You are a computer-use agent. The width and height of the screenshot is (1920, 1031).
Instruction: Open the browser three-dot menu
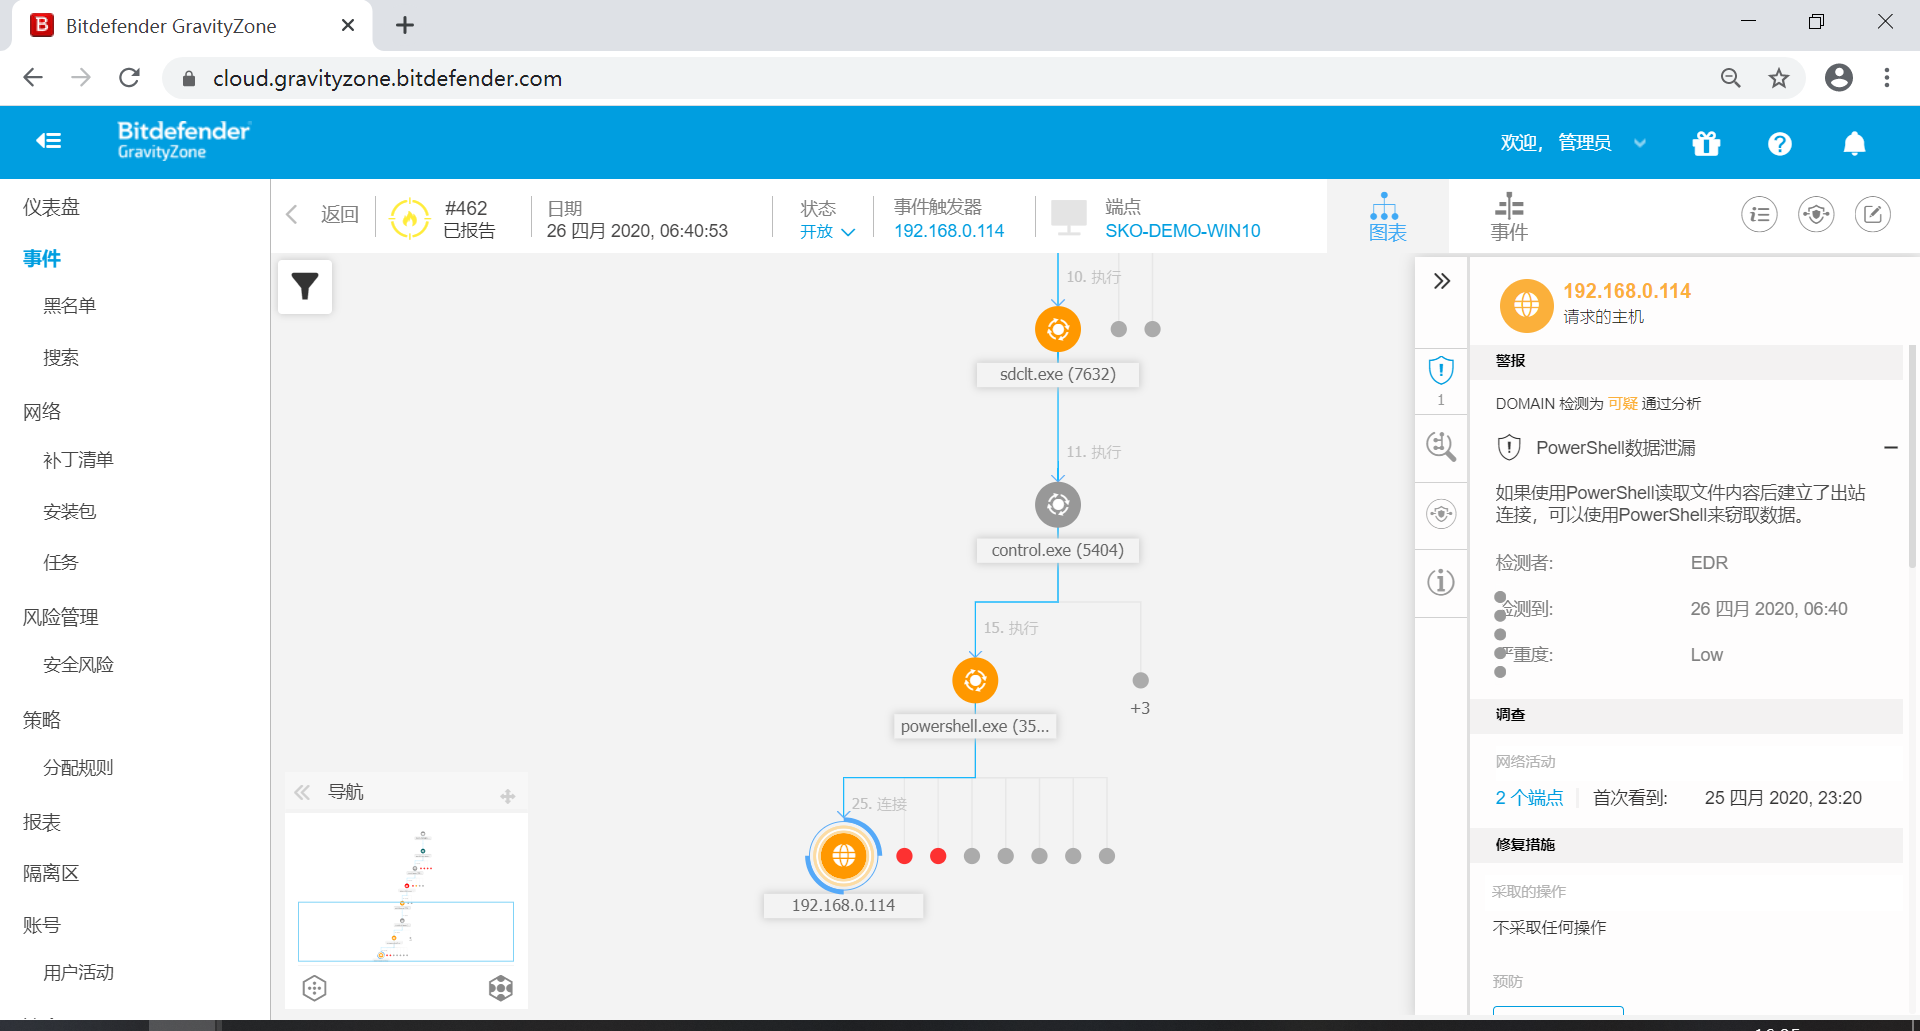[x=1887, y=78]
